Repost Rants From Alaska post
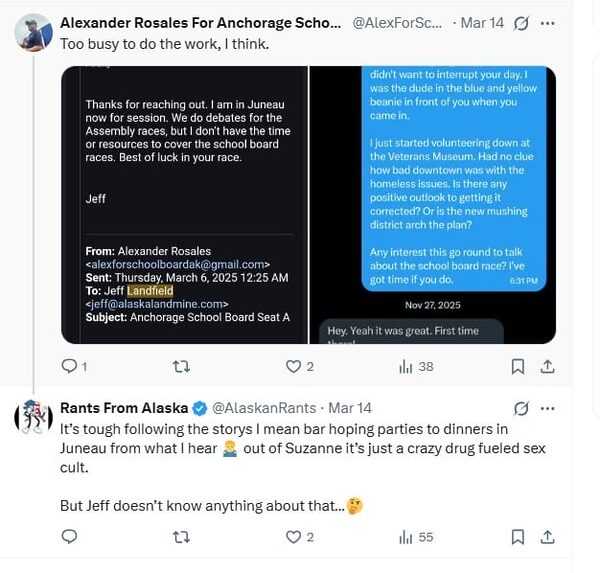Screen dimensions: 600x573 tap(181, 537)
